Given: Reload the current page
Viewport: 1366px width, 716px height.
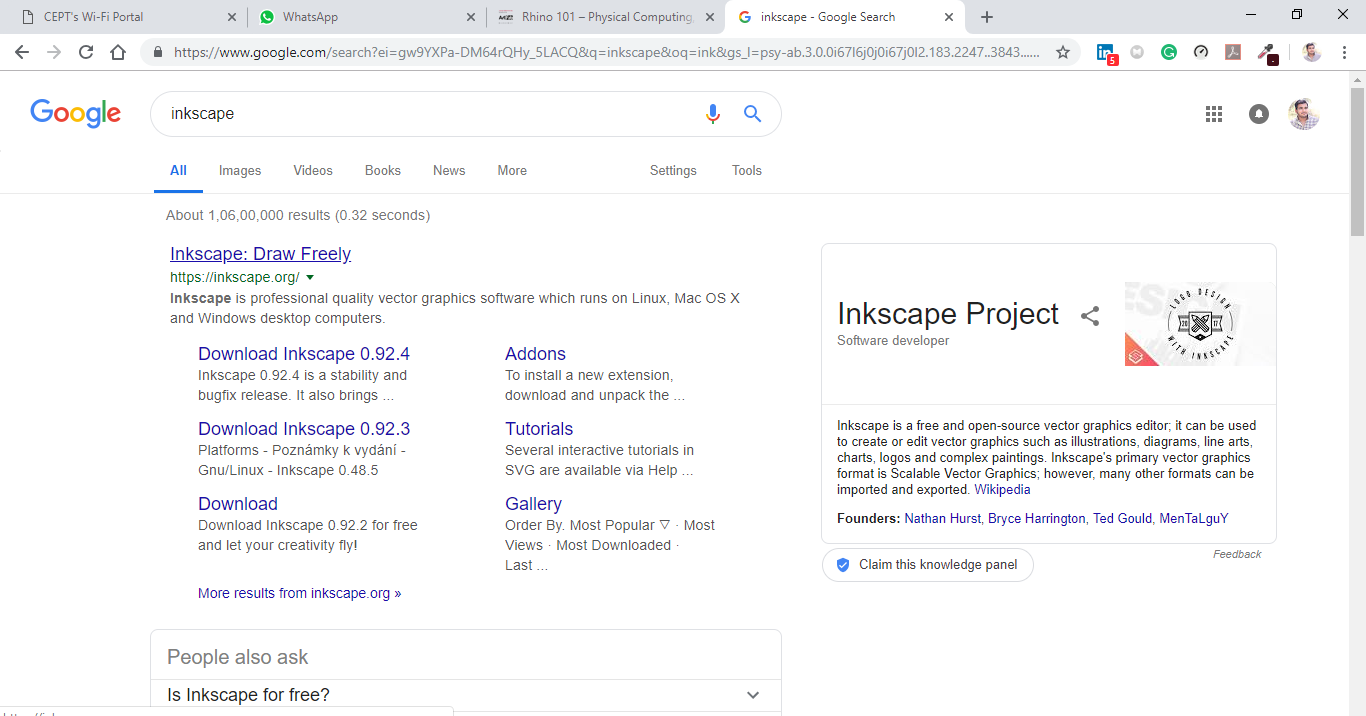Looking at the screenshot, I should 86,52.
